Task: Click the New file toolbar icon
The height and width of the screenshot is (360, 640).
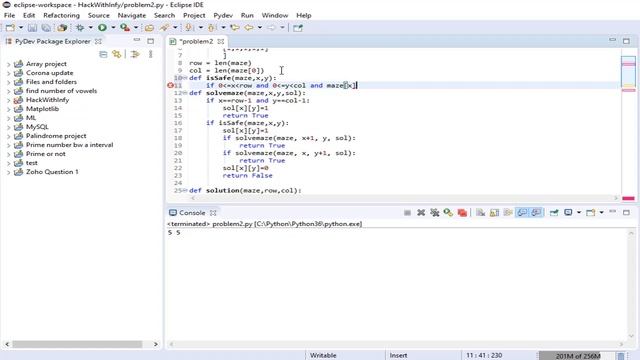Action: pyautogui.click(x=10, y=28)
